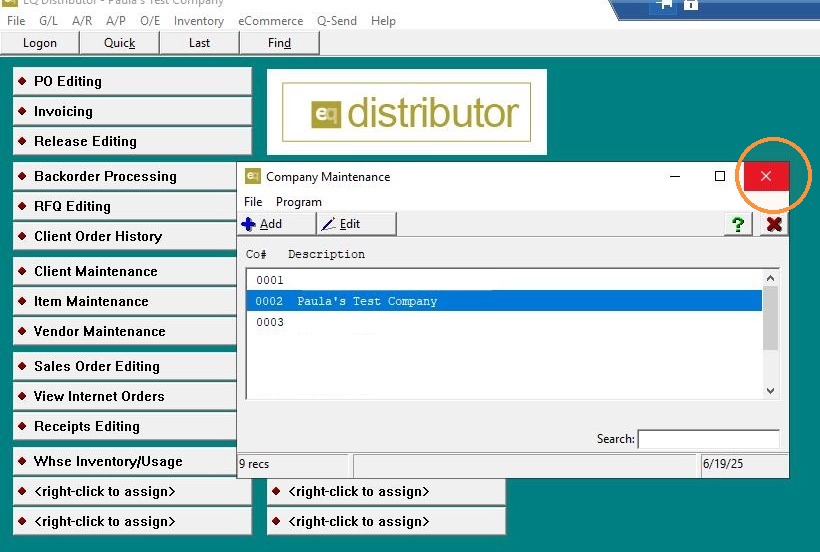Viewport: 820px width, 552px height.
Task: Click the Add button with blue plus
Action: click(x=277, y=224)
